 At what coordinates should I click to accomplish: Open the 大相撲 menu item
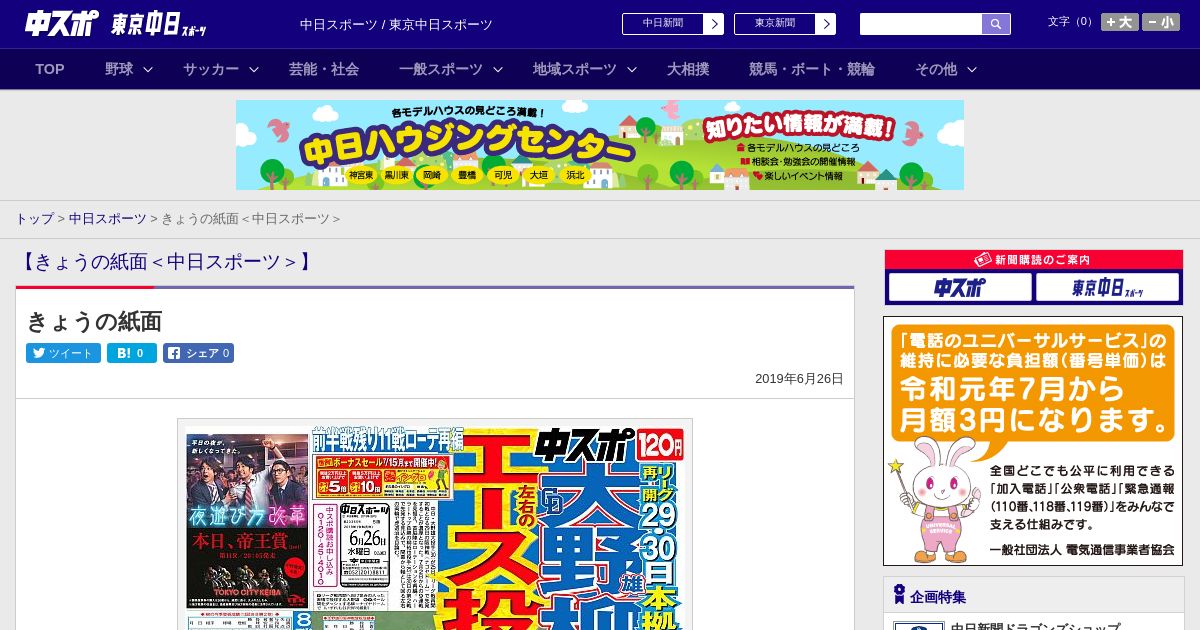point(688,69)
